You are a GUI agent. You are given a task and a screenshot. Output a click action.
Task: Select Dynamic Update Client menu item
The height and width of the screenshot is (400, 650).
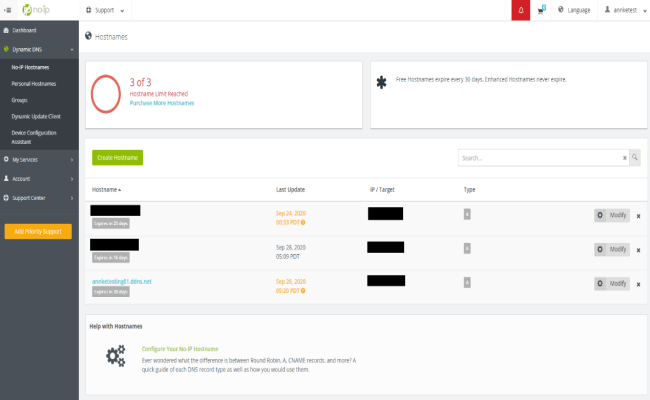click(x=37, y=117)
